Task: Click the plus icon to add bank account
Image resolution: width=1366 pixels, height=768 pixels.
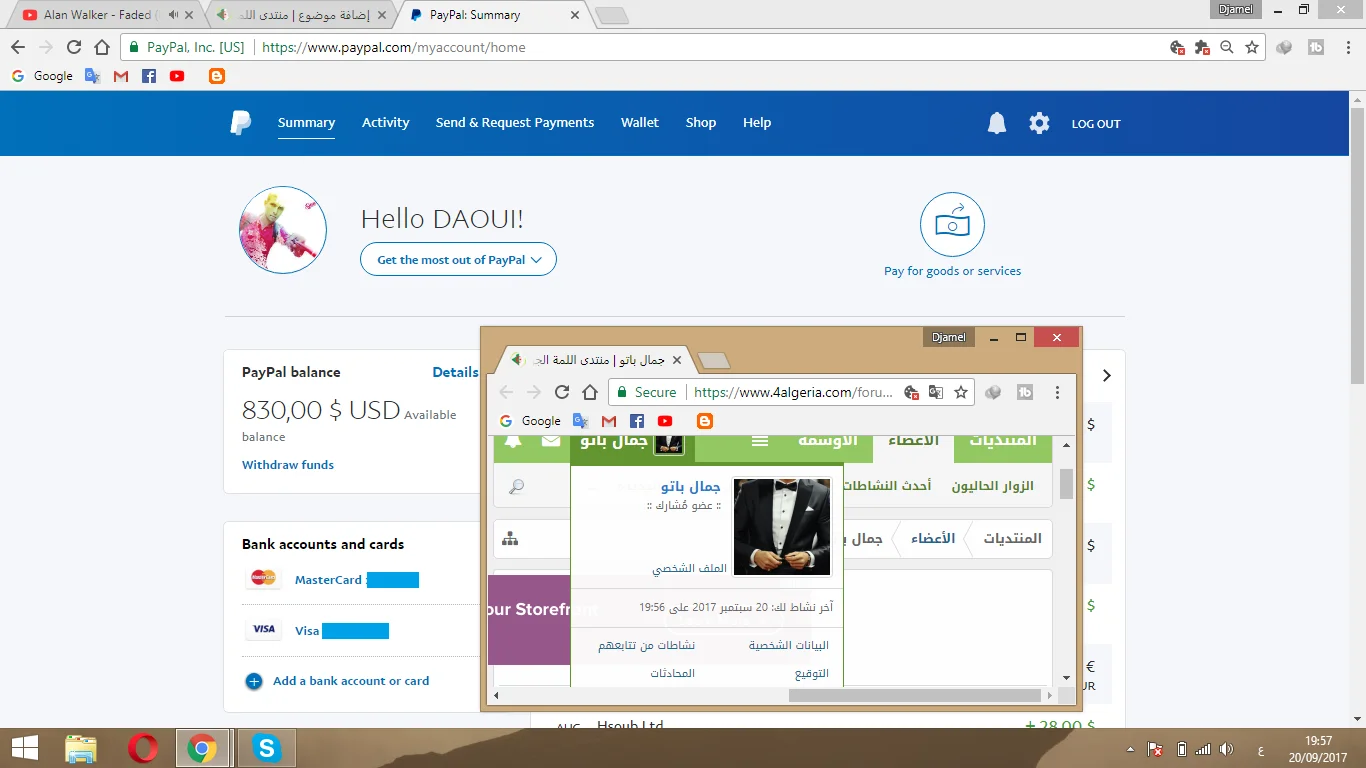Action: [x=254, y=681]
